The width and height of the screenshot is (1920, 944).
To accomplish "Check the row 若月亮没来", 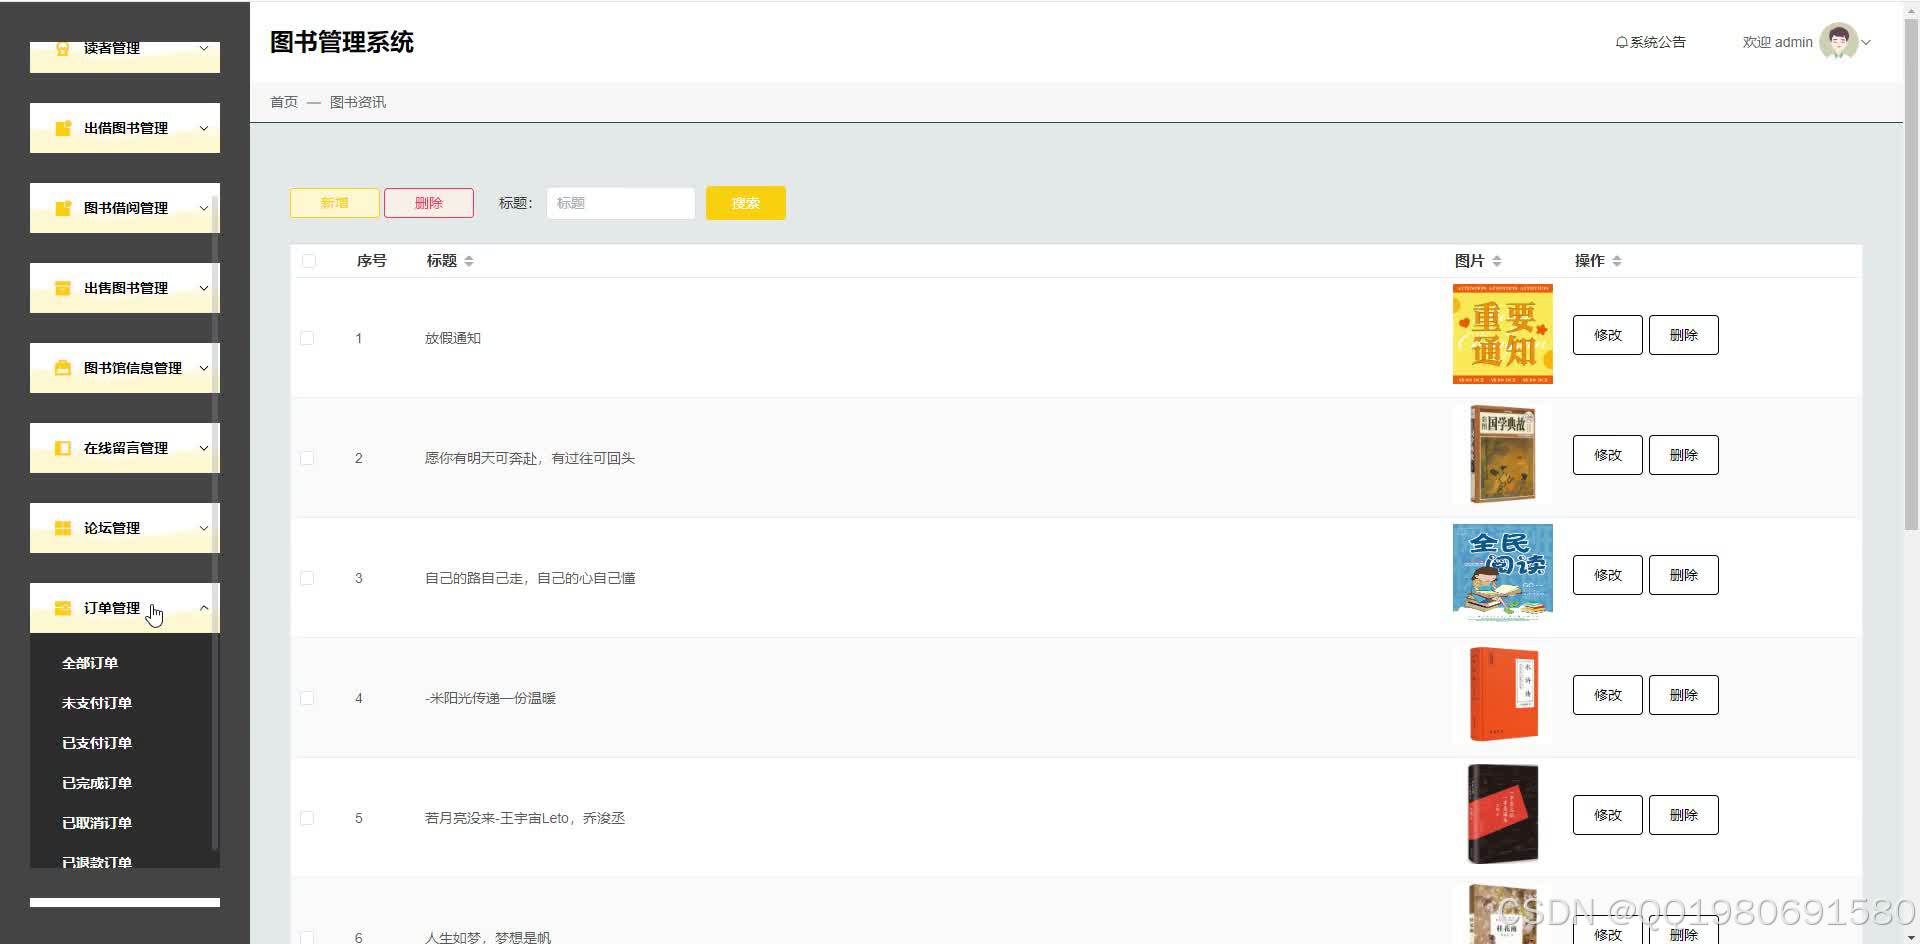I will [x=307, y=818].
